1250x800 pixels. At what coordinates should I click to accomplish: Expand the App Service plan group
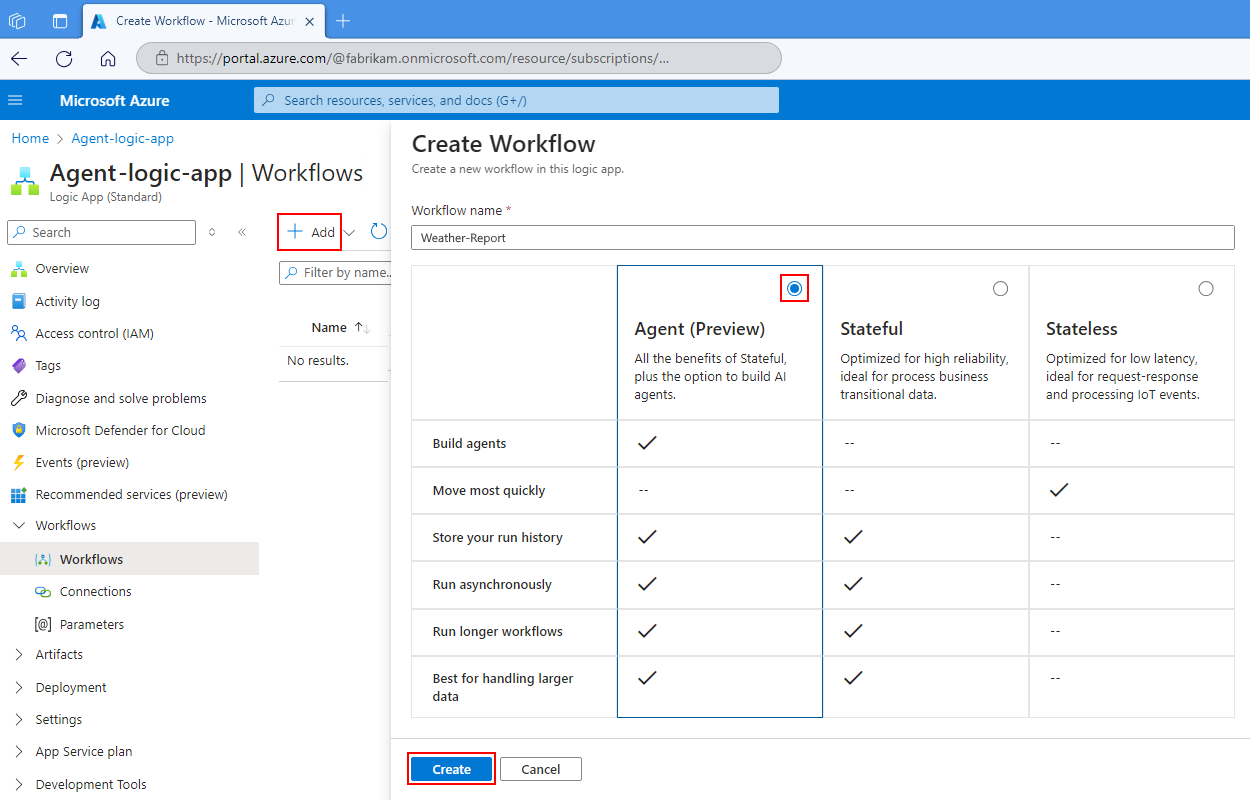click(x=19, y=752)
